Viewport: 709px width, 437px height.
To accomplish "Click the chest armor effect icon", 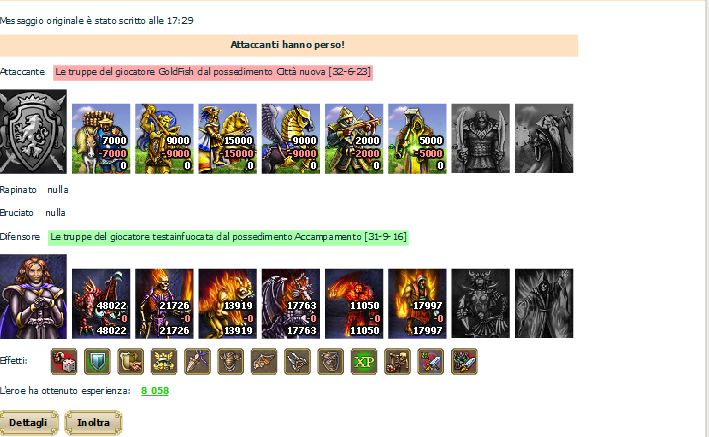I will [231, 361].
